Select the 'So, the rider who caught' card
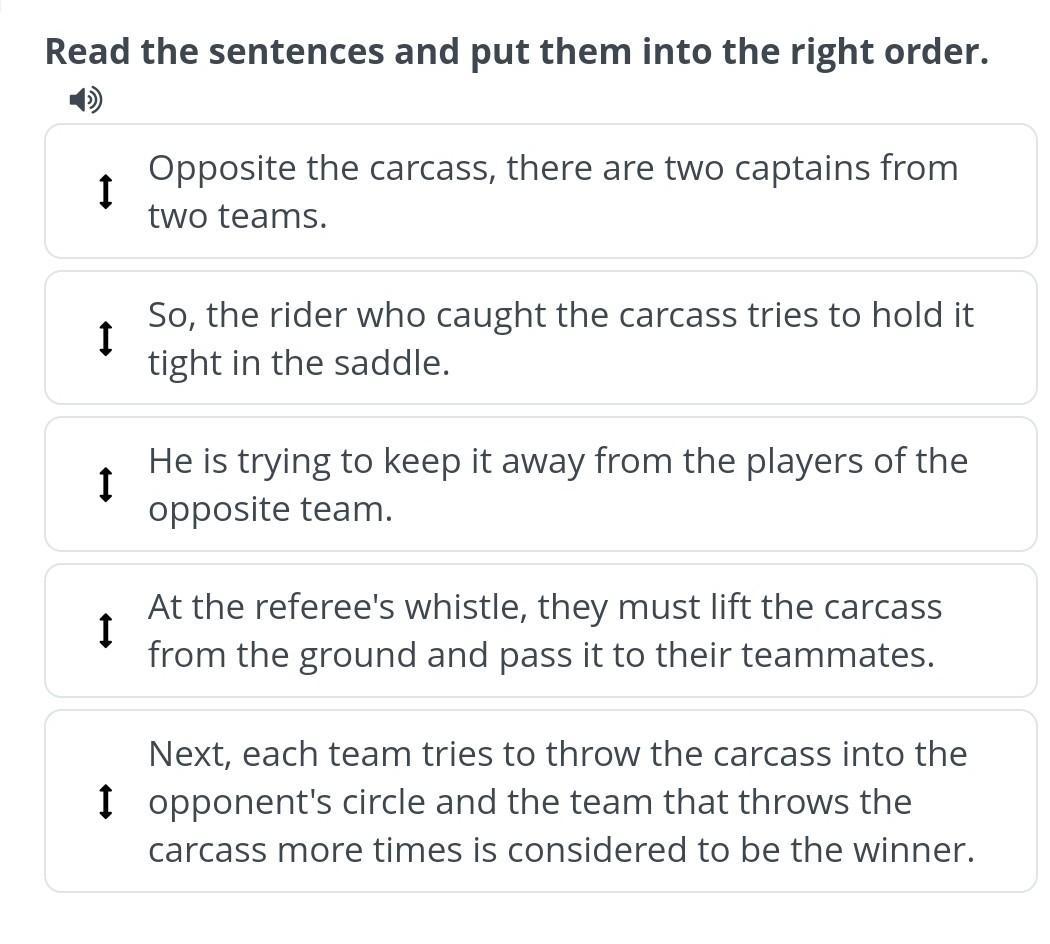This screenshot has width=1050, height=944. (540, 337)
